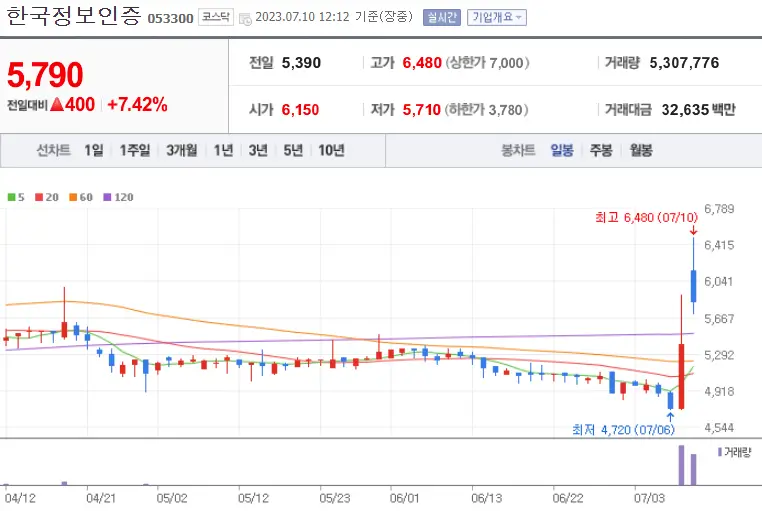Viewport: 762px width, 511px height.
Task: Click the 05/23 date on the axis
Action: point(334,498)
